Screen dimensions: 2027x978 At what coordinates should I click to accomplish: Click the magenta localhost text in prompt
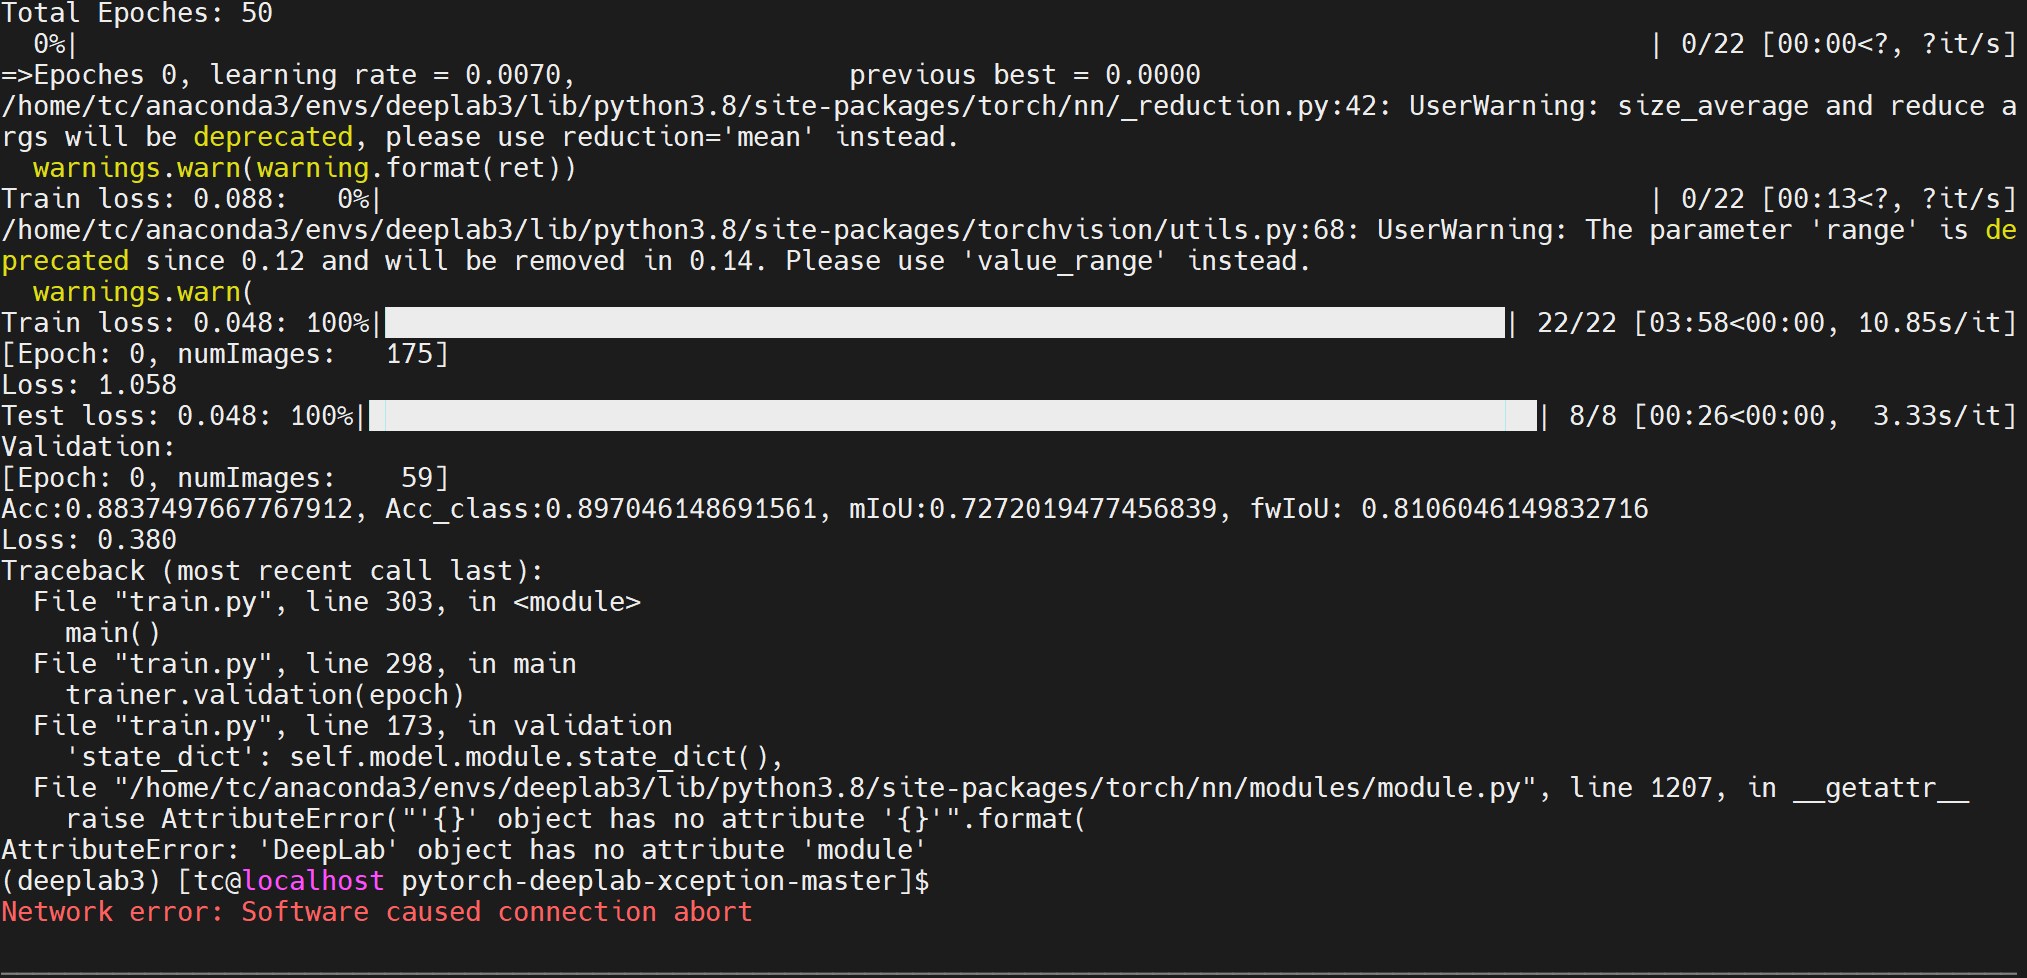click(x=313, y=881)
